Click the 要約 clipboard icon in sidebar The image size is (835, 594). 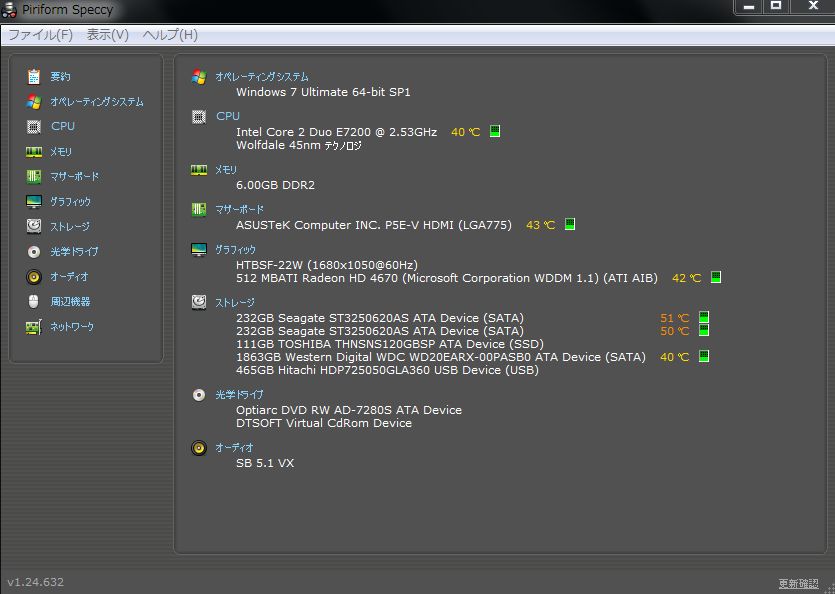[x=34, y=77]
